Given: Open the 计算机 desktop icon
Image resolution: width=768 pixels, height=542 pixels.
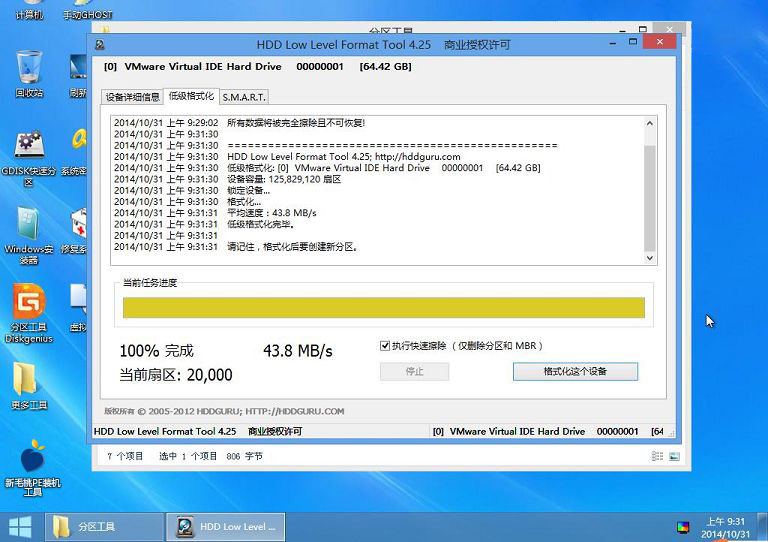Looking at the screenshot, I should [x=29, y=11].
